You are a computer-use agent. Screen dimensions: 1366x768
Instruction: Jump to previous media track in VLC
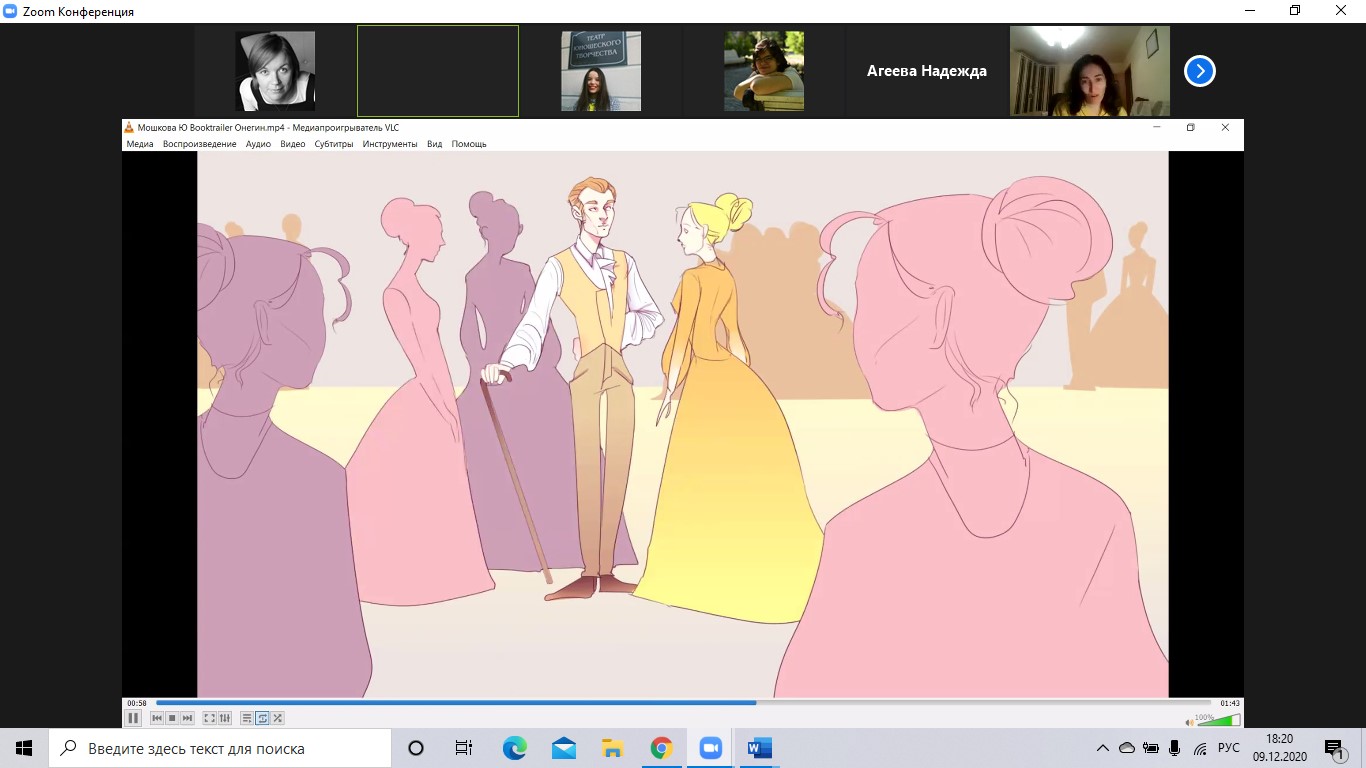[157, 718]
